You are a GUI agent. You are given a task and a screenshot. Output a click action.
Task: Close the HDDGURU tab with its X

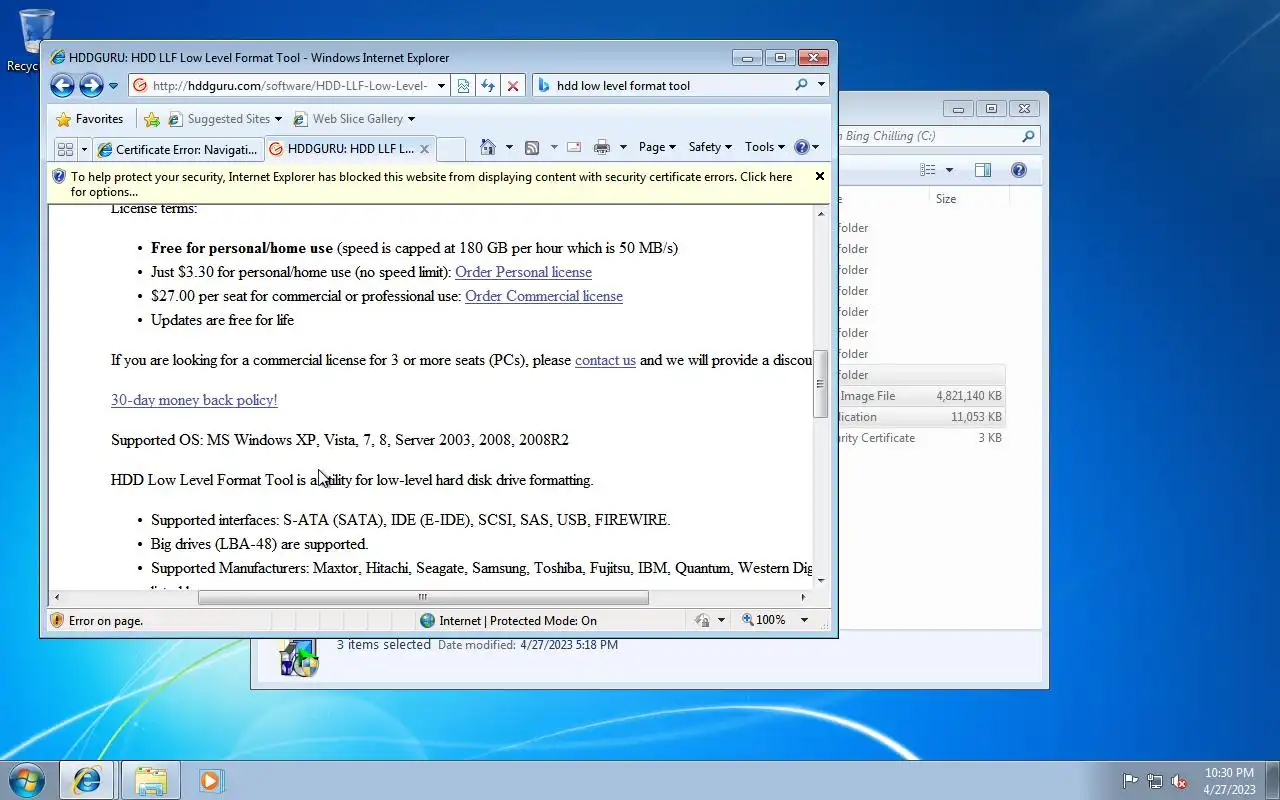point(424,149)
